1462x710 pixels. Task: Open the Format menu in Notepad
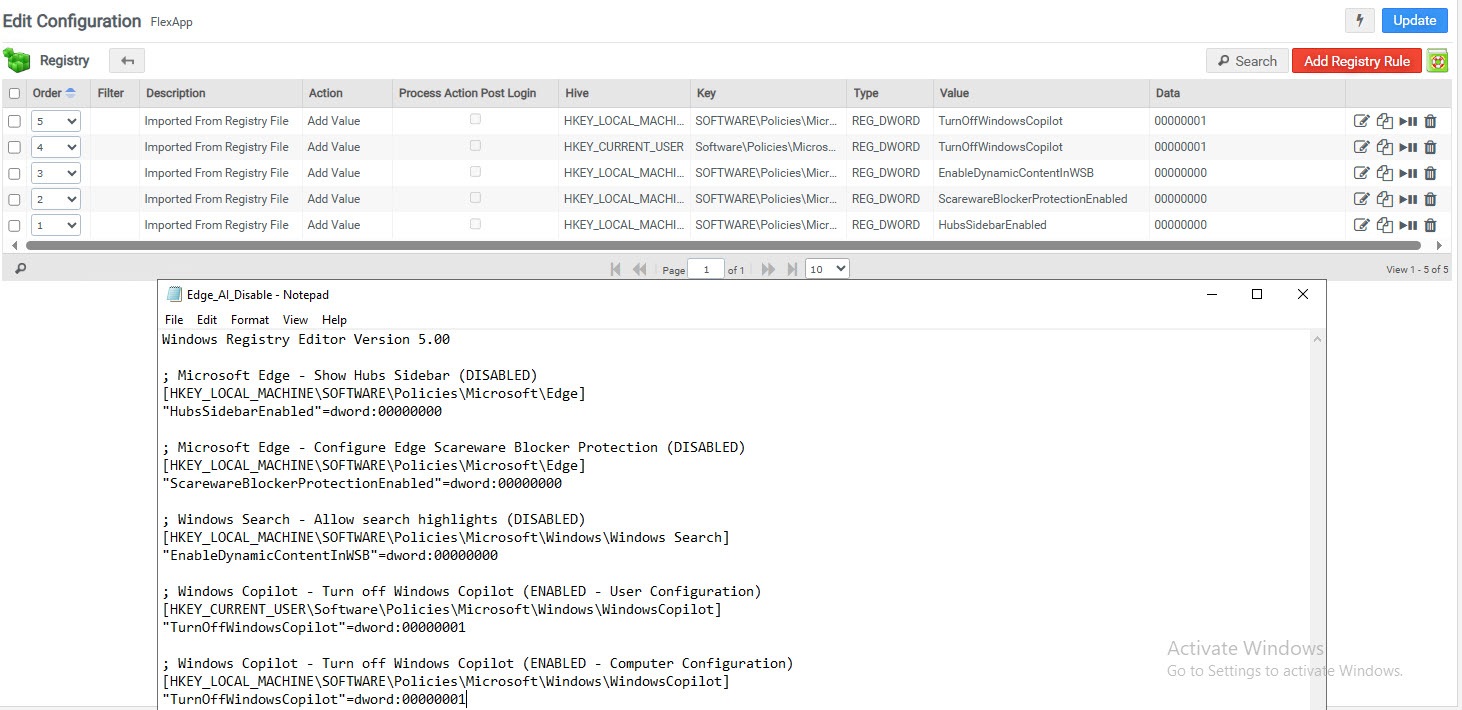click(x=250, y=320)
